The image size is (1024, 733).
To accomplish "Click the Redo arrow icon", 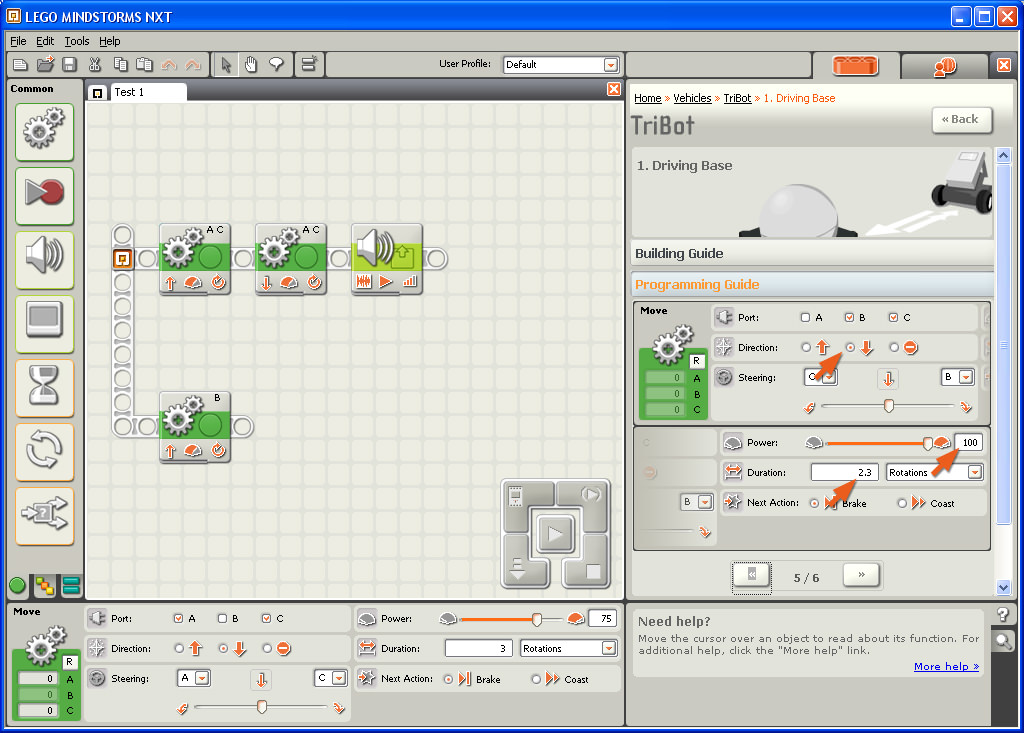I will 193,65.
